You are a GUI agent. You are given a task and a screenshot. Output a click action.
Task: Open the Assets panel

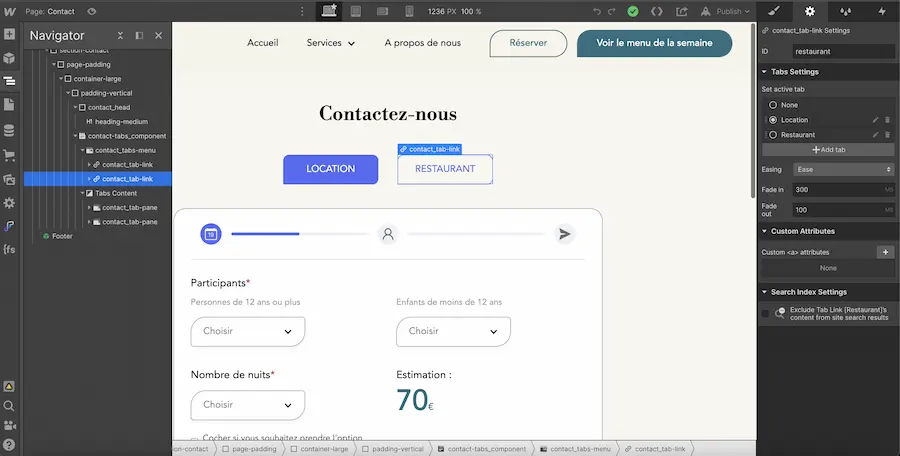point(9,179)
